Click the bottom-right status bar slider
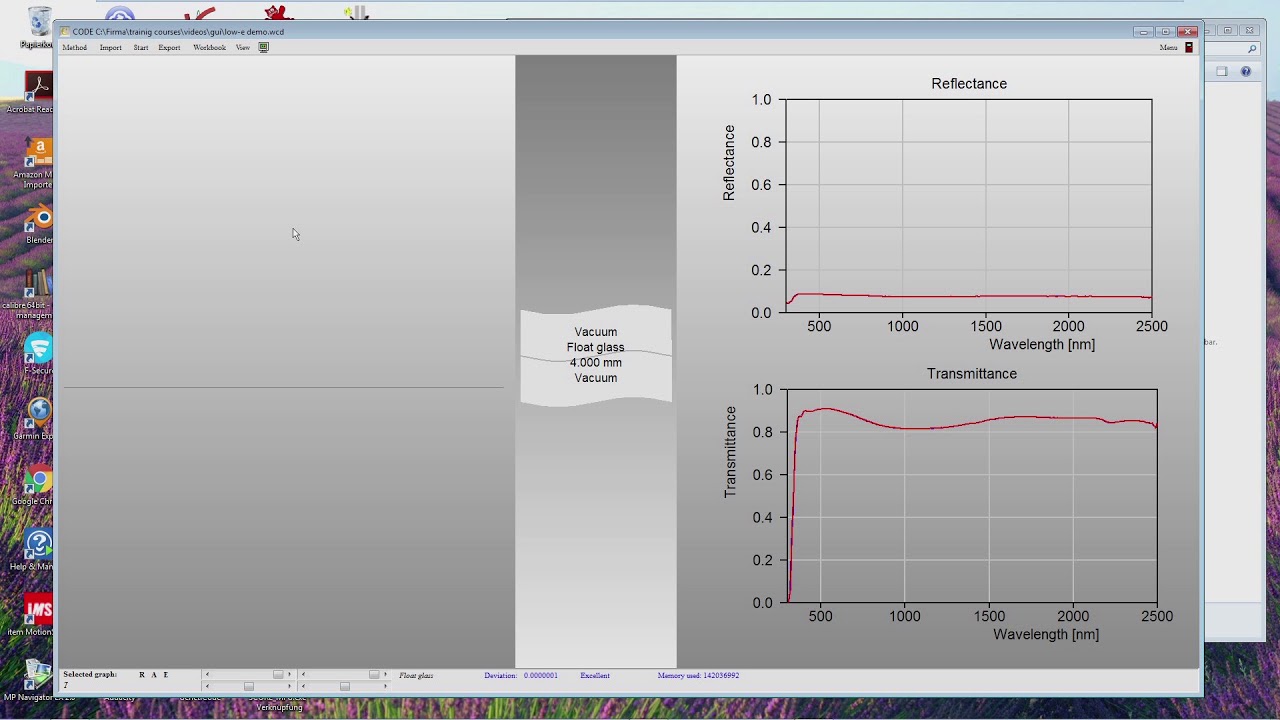The width and height of the screenshot is (1280, 720). click(344, 686)
